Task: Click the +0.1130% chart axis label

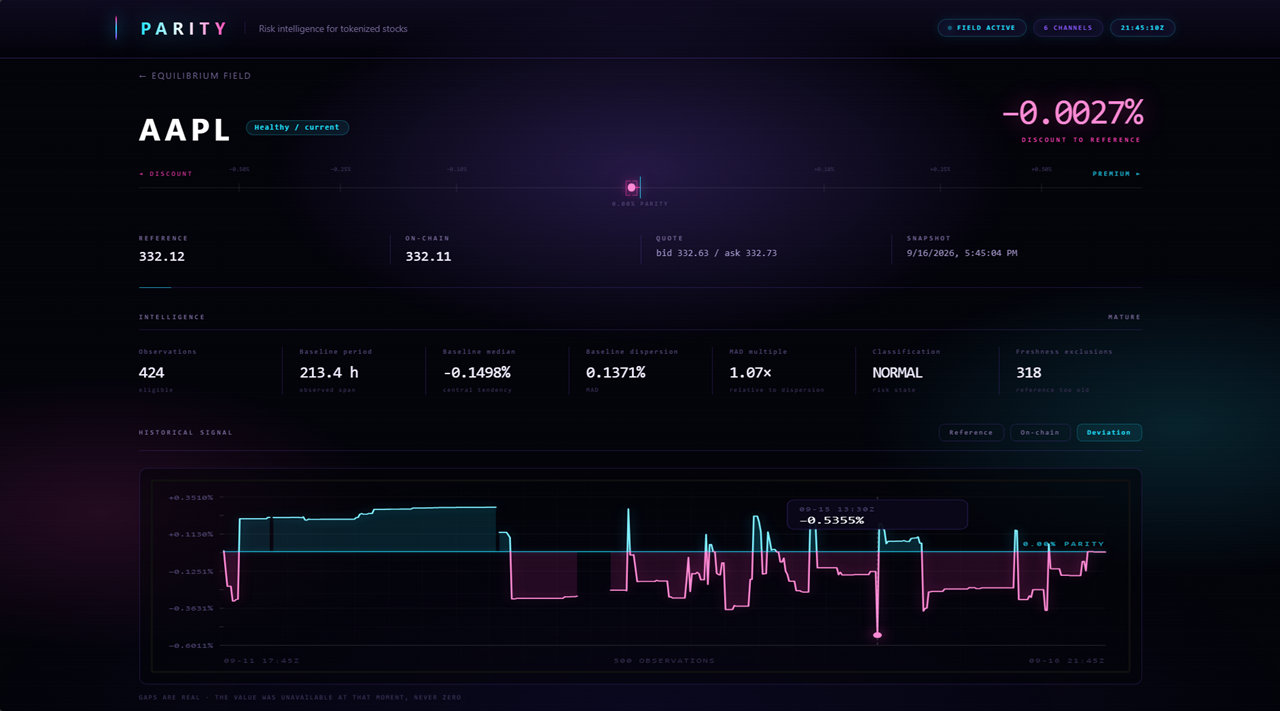Action: tap(191, 535)
